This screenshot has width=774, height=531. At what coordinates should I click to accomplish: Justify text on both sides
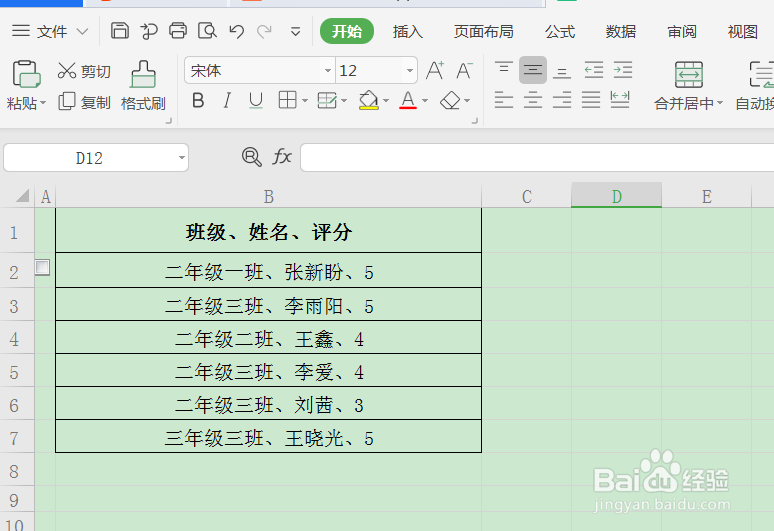tap(591, 100)
